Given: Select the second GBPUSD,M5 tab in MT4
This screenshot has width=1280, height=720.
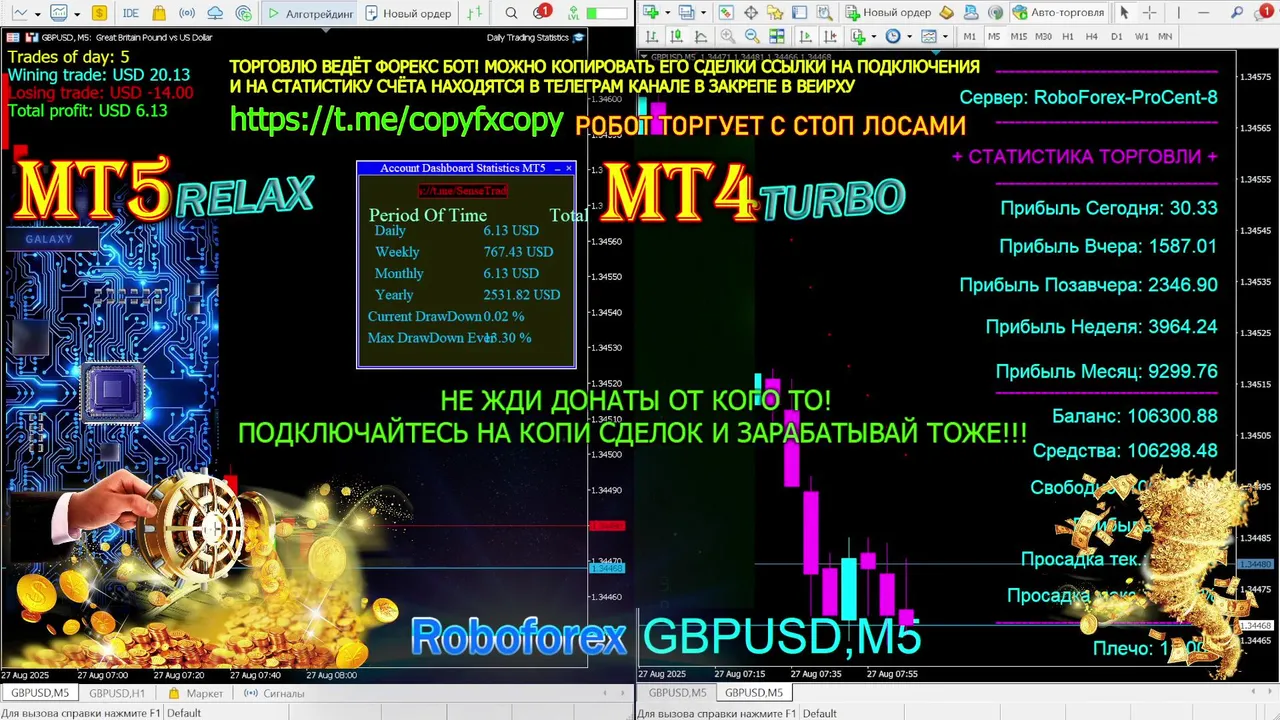Looking at the screenshot, I should coord(754,693).
